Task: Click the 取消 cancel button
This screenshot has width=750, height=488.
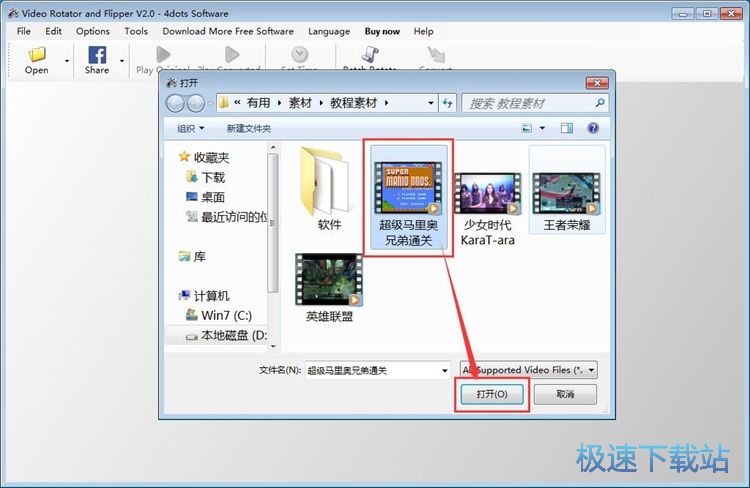Action: coord(565,394)
